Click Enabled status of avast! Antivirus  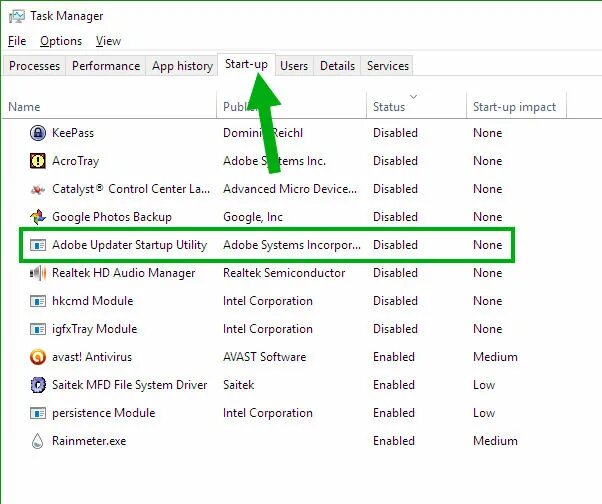pos(394,357)
